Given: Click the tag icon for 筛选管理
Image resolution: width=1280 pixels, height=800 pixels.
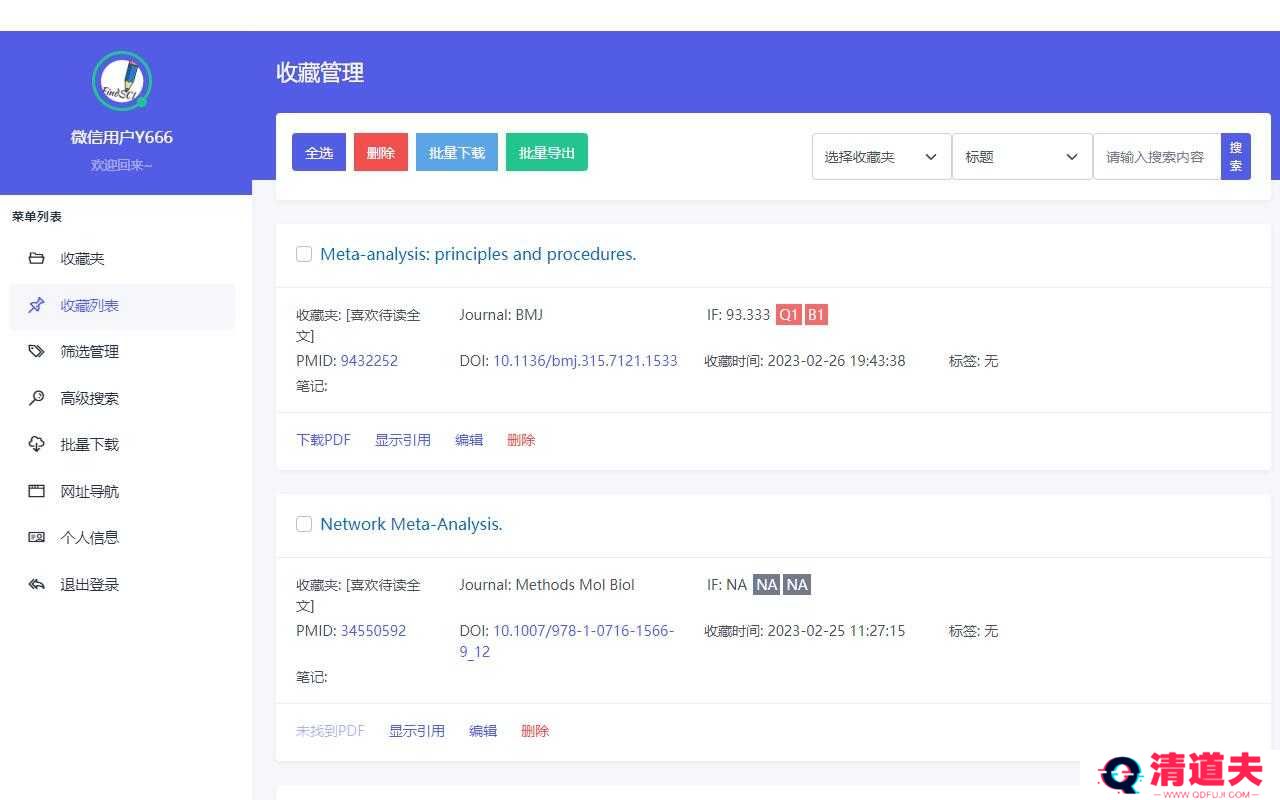Looking at the screenshot, I should pyautogui.click(x=37, y=352).
